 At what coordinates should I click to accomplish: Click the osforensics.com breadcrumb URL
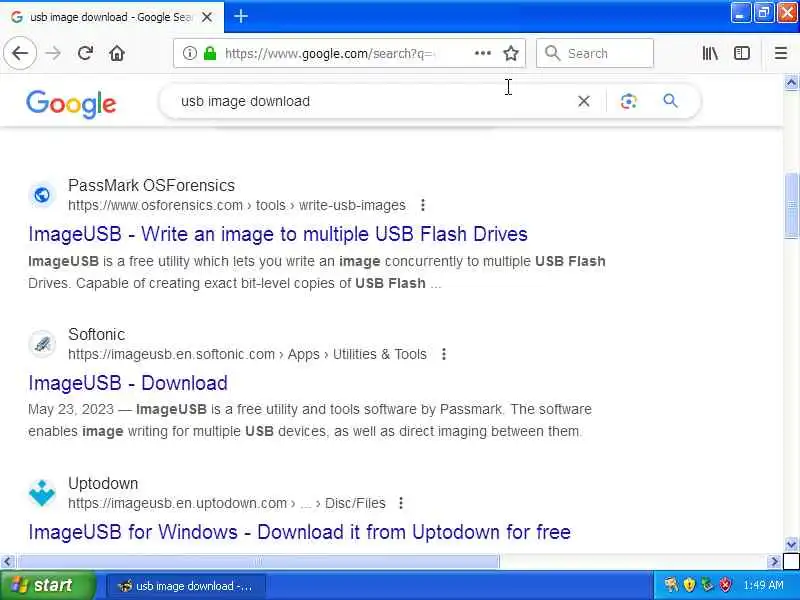click(x=237, y=205)
